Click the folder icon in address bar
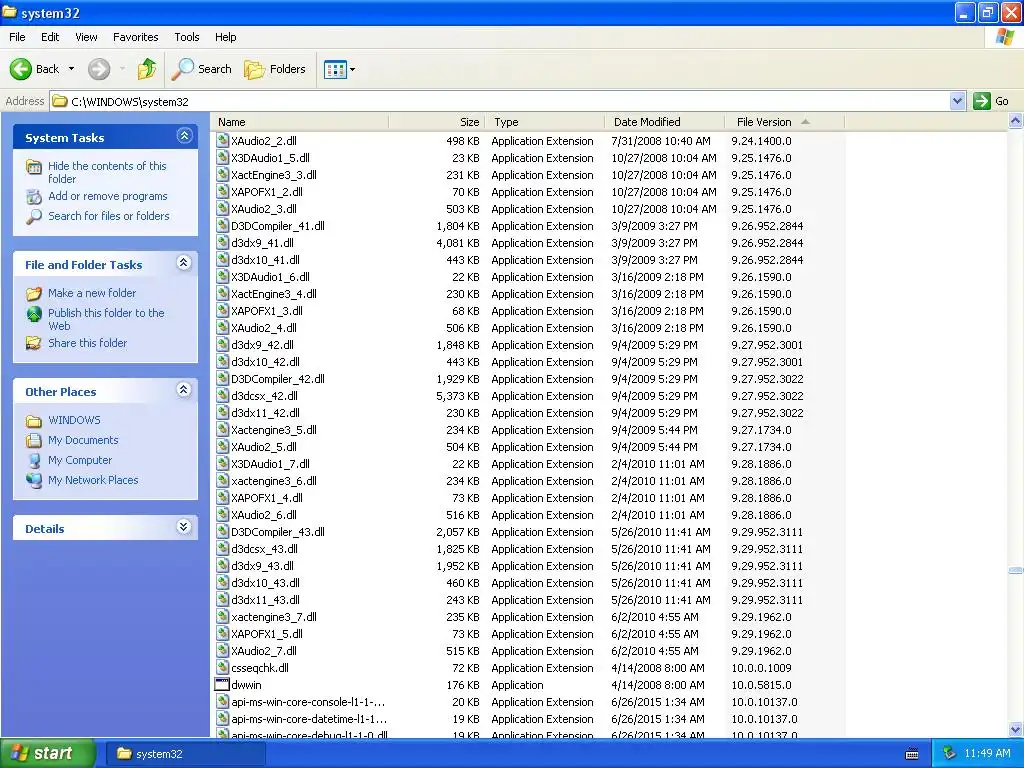 [x=60, y=101]
